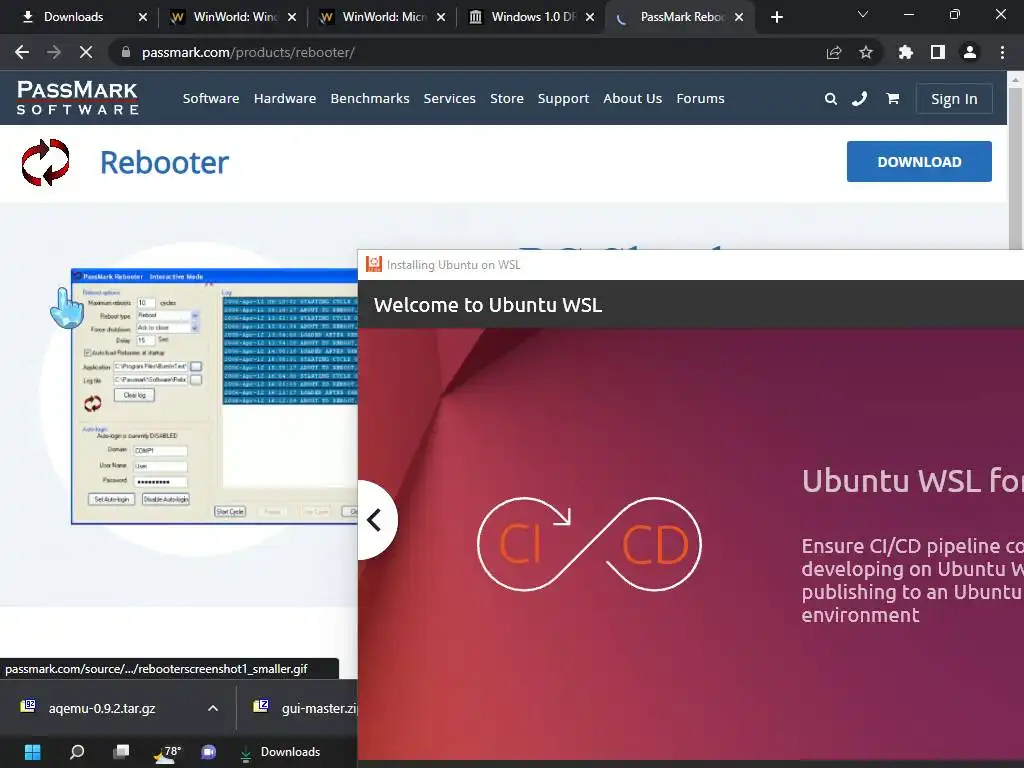
Task: Go back to the previous page
Action: 22,52
